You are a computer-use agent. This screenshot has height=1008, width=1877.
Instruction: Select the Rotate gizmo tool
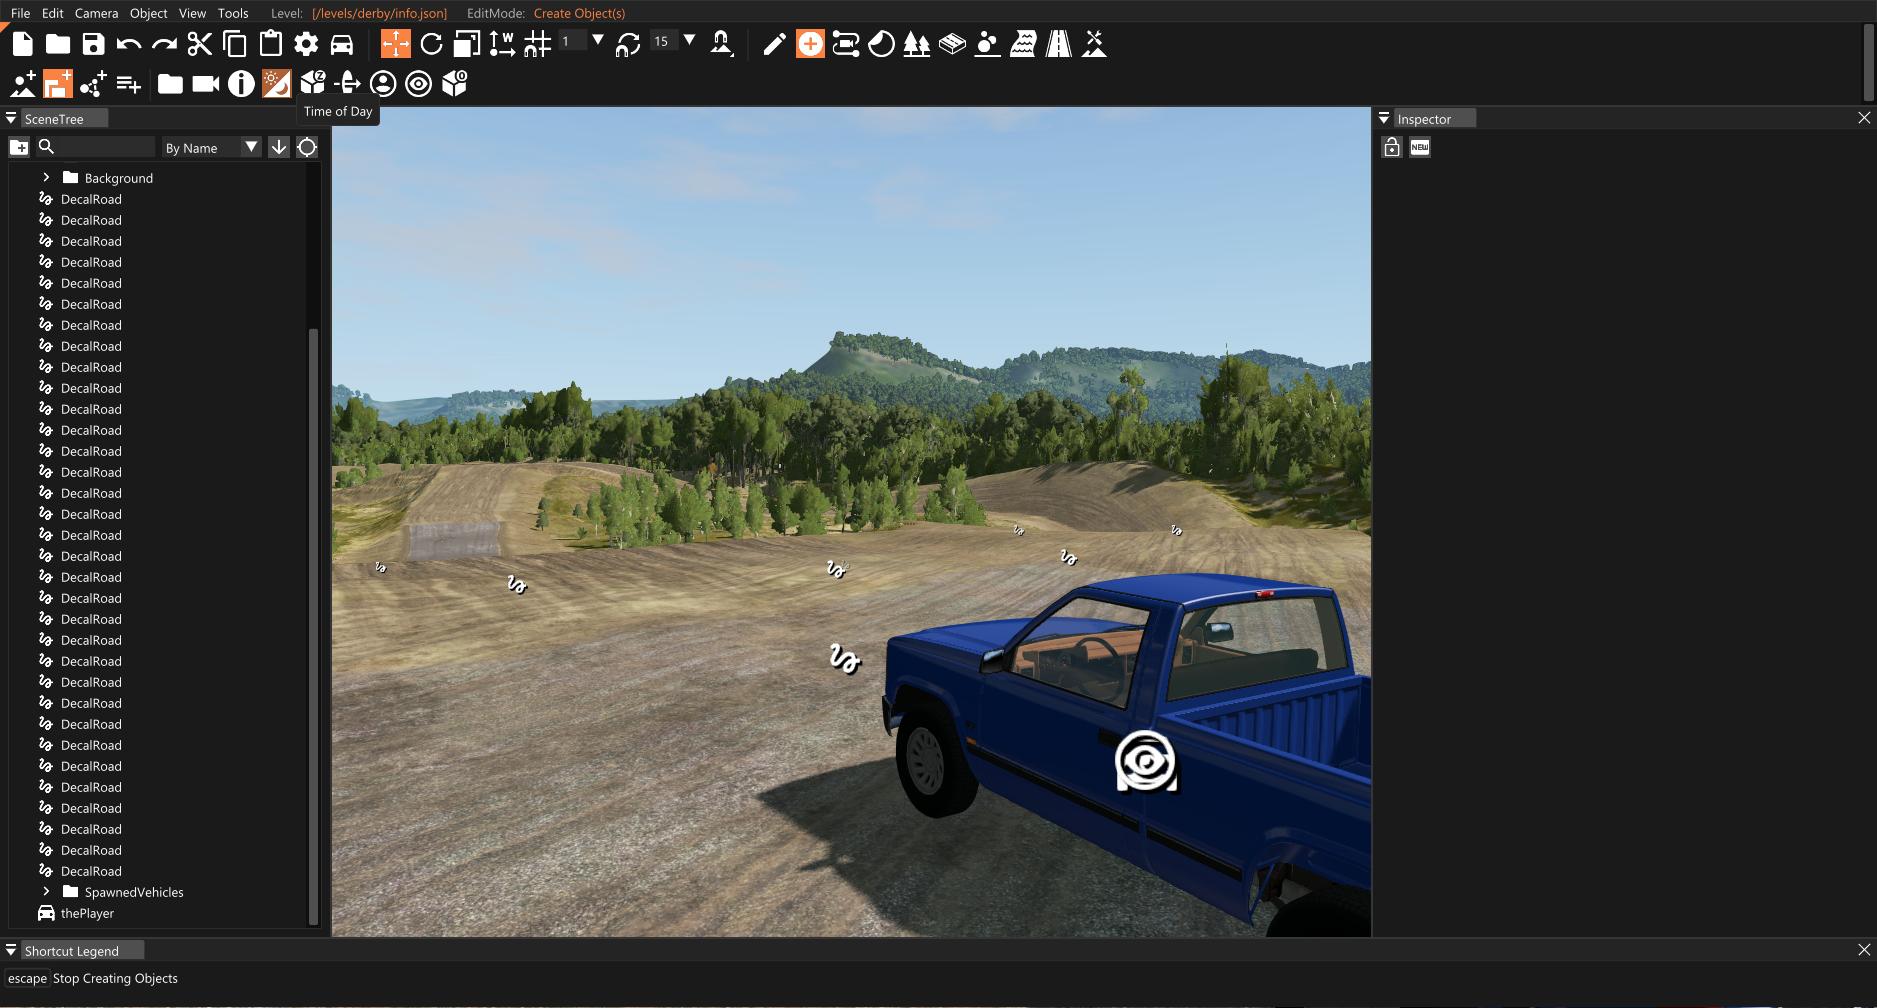click(x=431, y=44)
